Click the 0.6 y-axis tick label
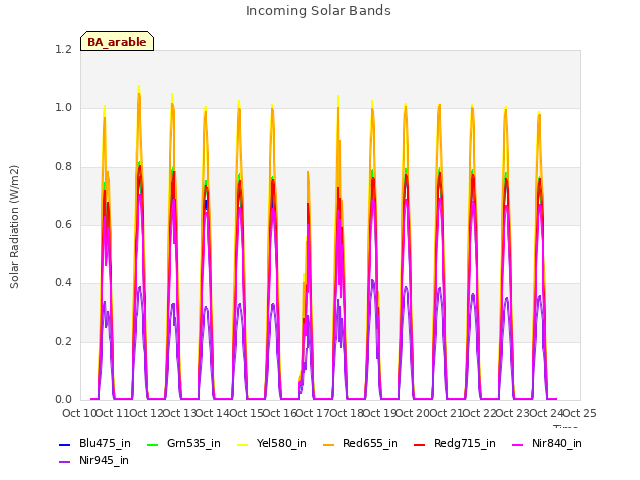Screen dimensions: 640x480 pos(63,224)
